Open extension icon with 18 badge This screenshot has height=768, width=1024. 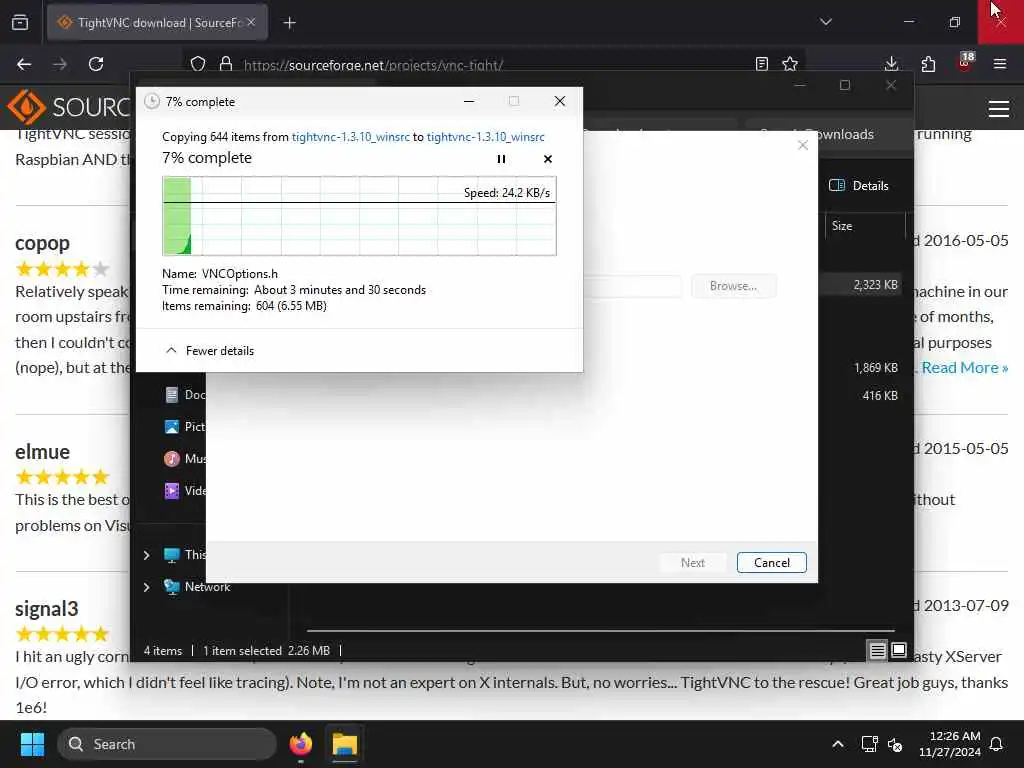click(x=965, y=63)
